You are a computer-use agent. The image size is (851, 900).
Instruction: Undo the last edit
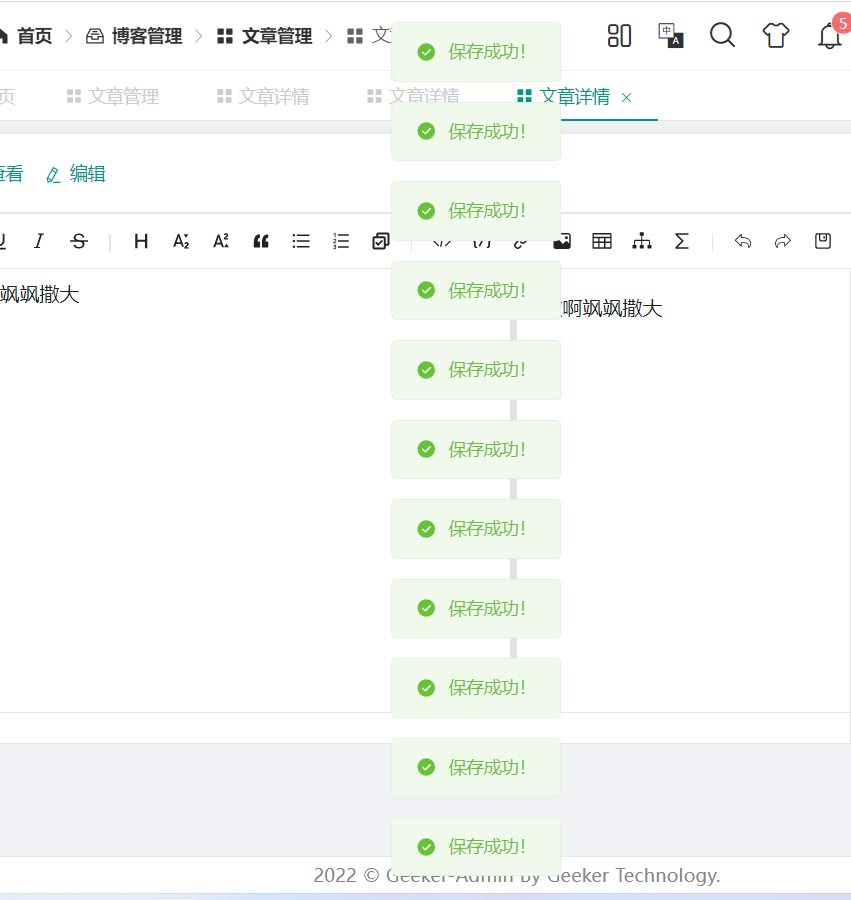pyautogui.click(x=743, y=241)
